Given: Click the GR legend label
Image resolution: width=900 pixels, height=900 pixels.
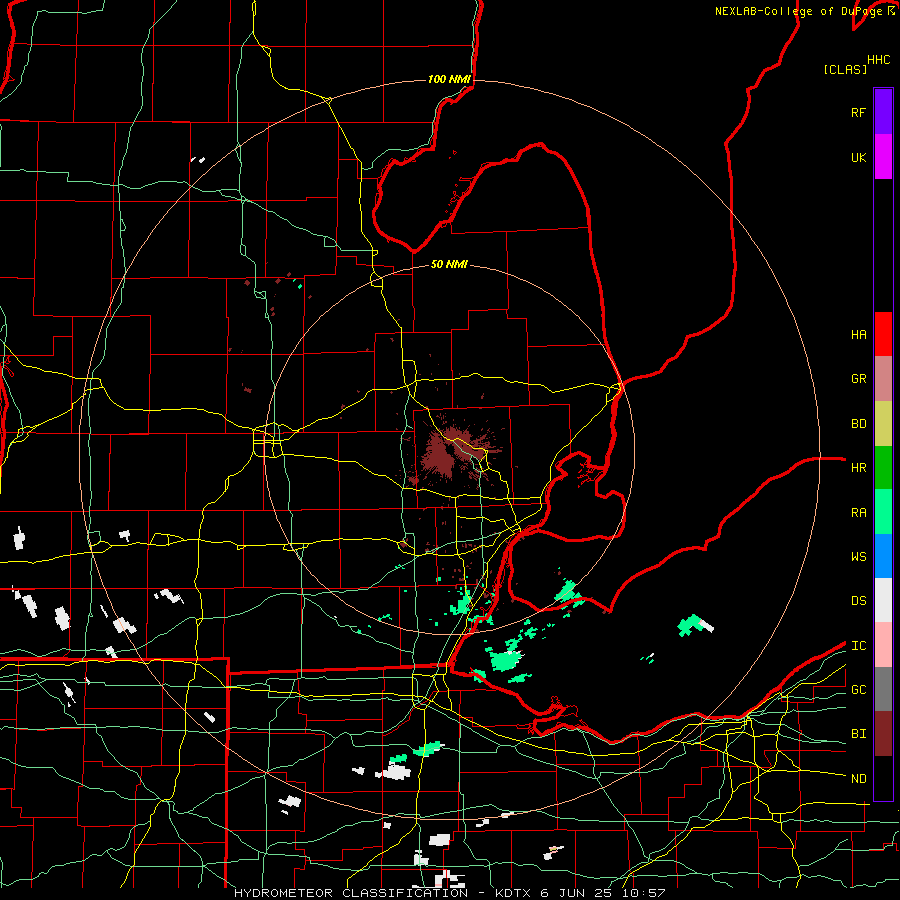Looking at the screenshot, I should pos(858,379).
